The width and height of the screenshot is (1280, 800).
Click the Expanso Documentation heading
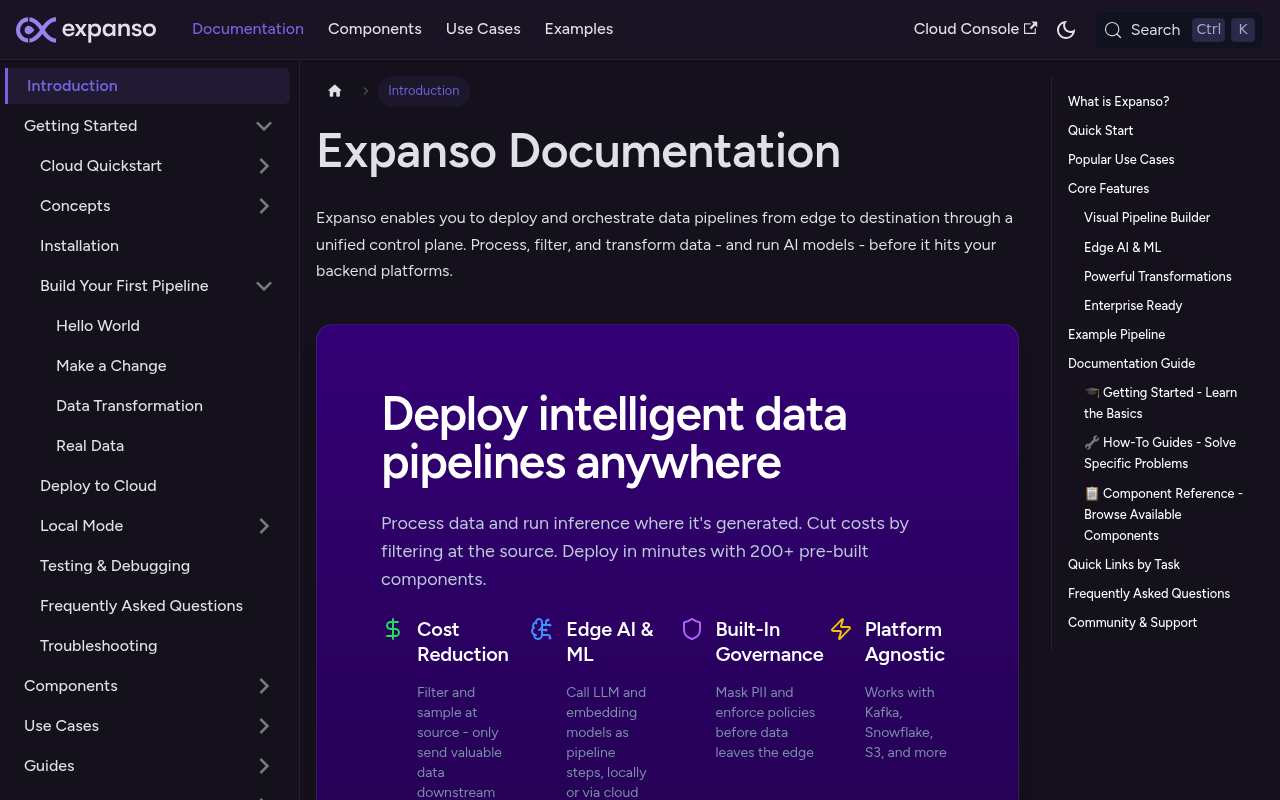[578, 151]
